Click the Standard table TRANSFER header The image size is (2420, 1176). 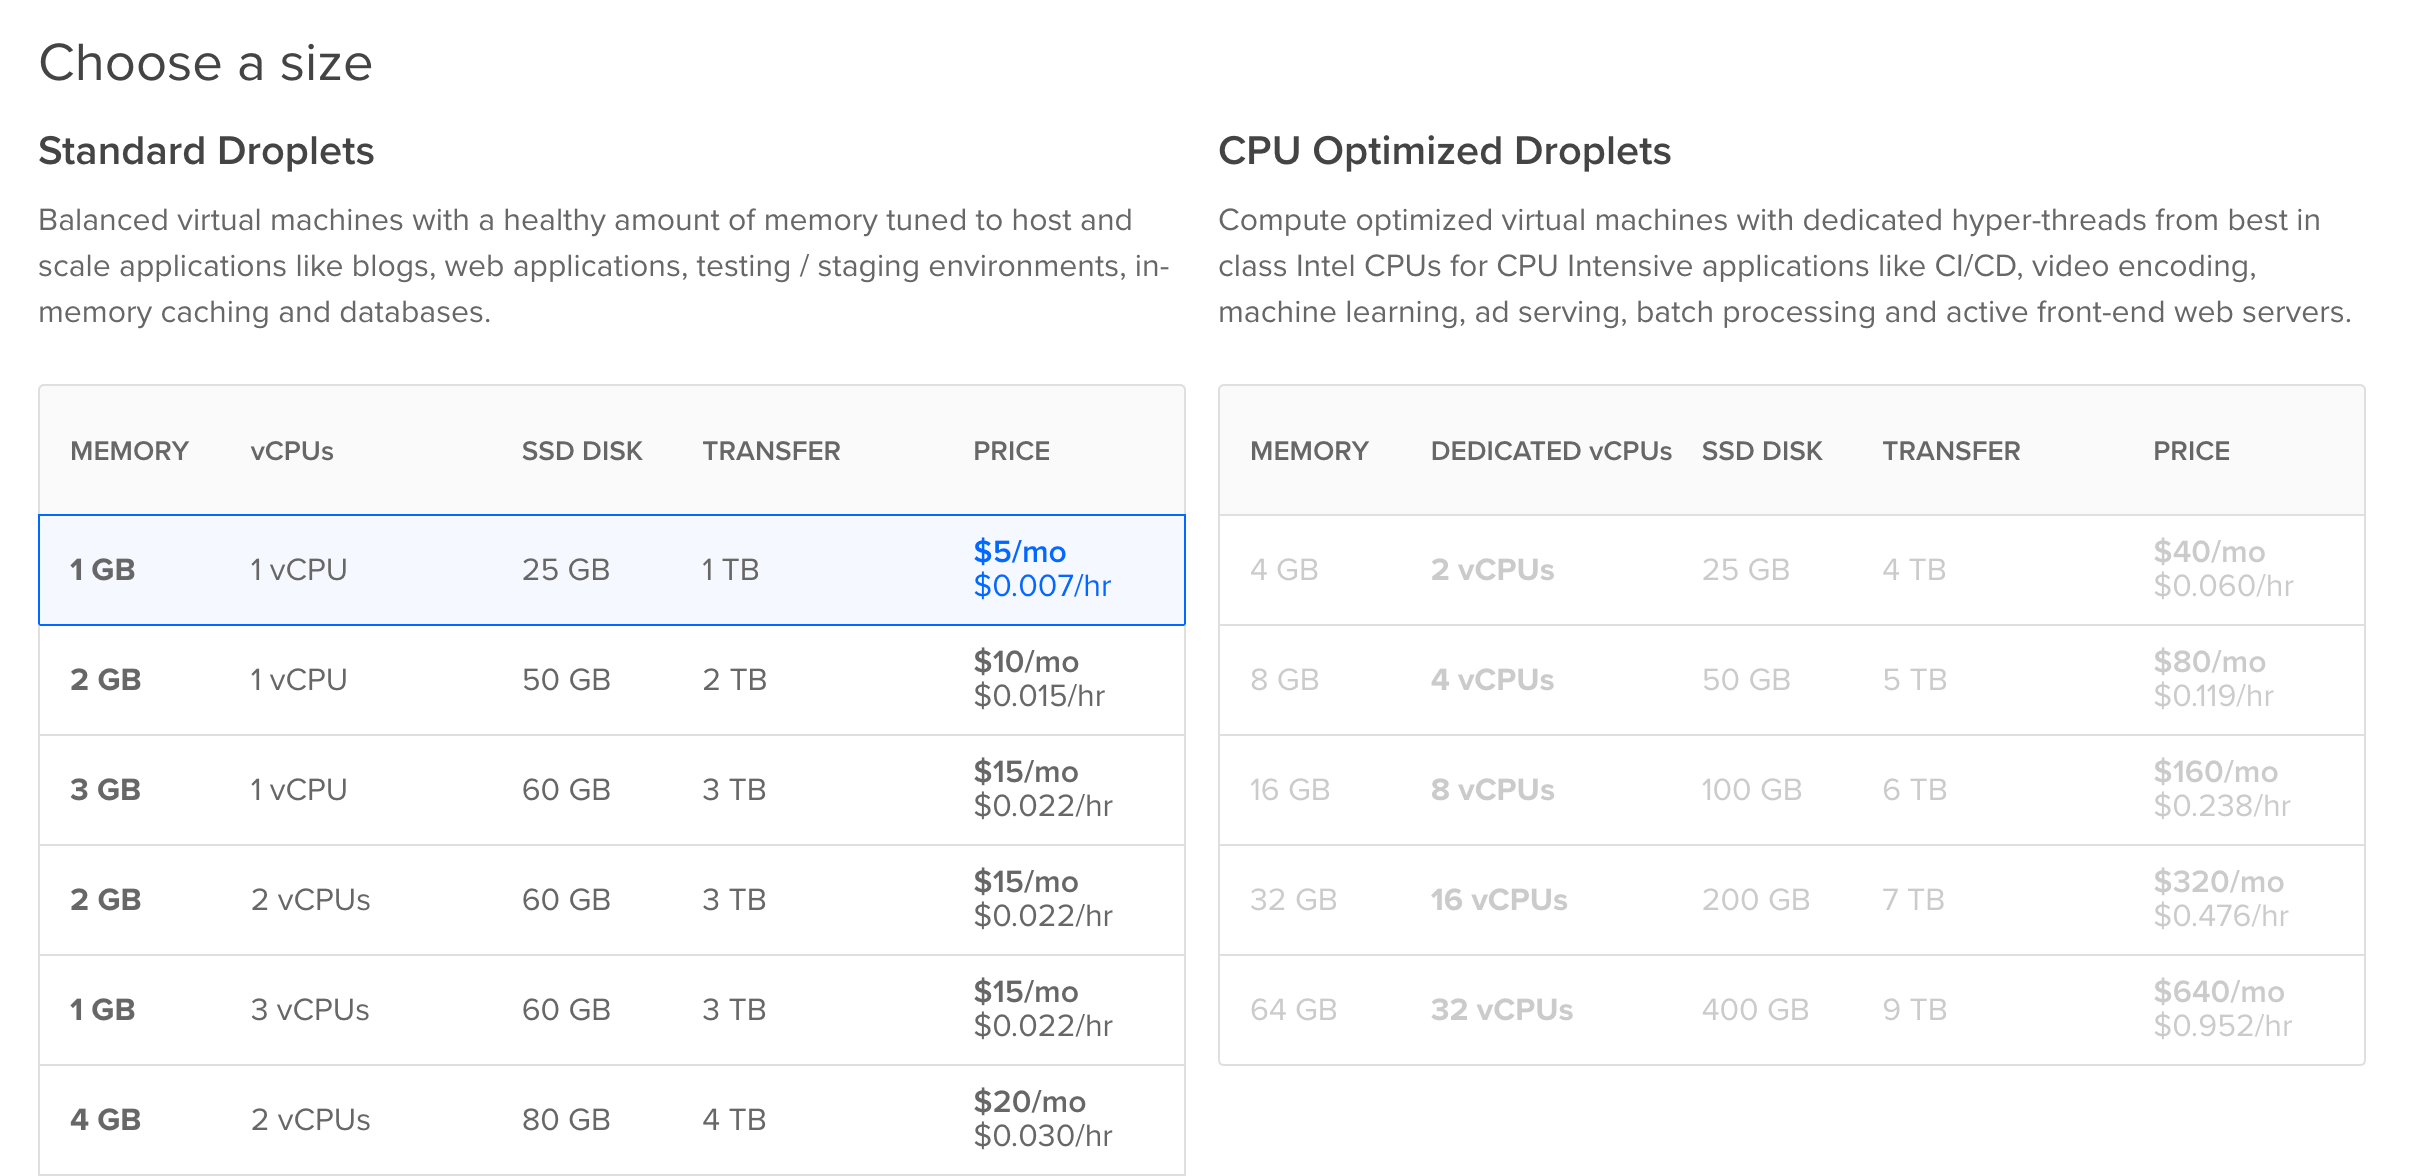pyautogui.click(x=771, y=451)
